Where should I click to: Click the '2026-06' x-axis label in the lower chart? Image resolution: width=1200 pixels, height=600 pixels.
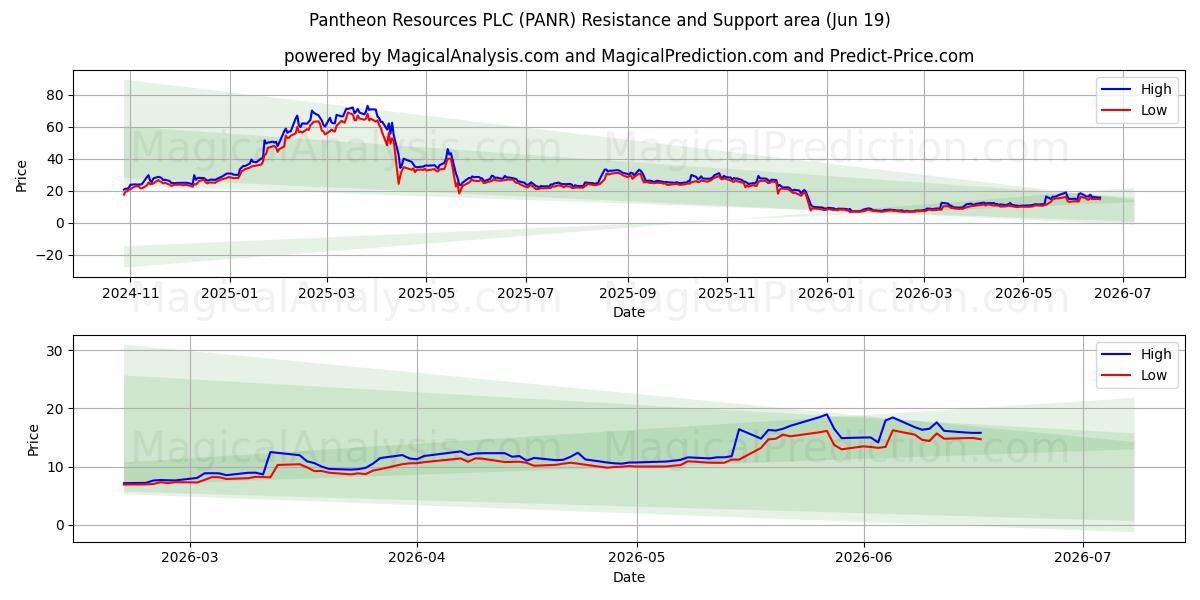(864, 558)
